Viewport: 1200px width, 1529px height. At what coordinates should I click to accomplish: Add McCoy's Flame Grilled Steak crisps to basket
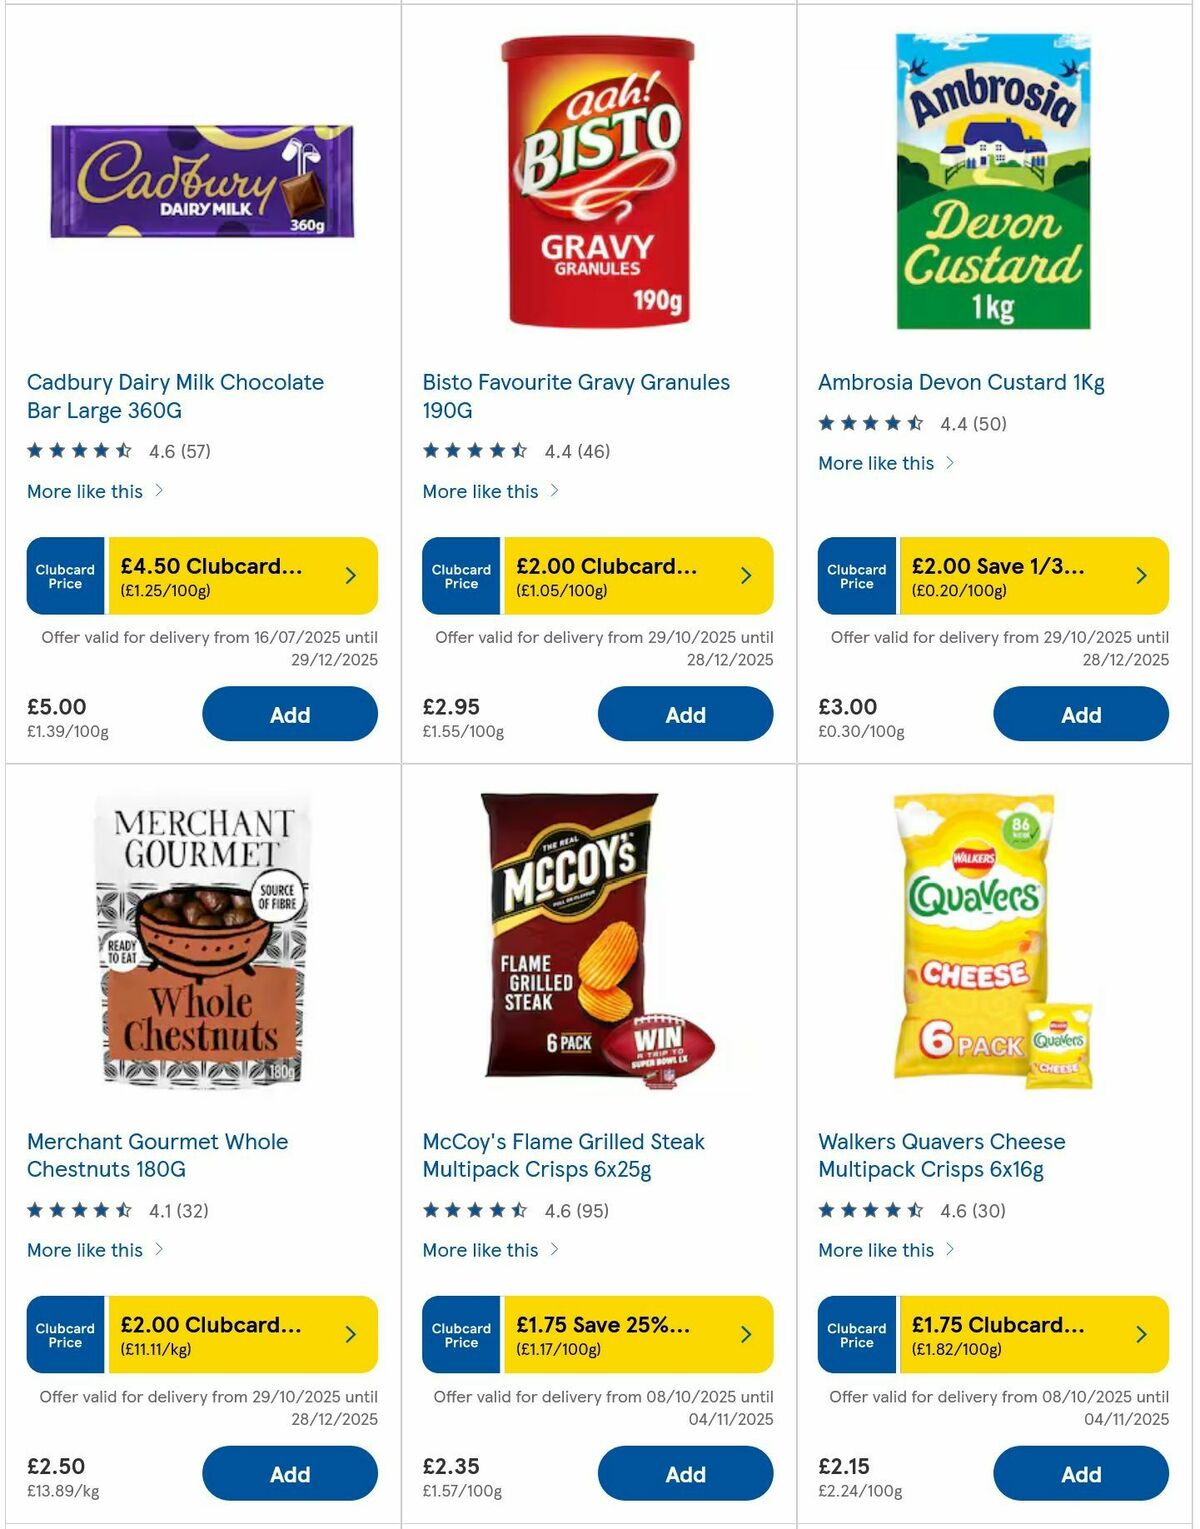(x=685, y=1473)
